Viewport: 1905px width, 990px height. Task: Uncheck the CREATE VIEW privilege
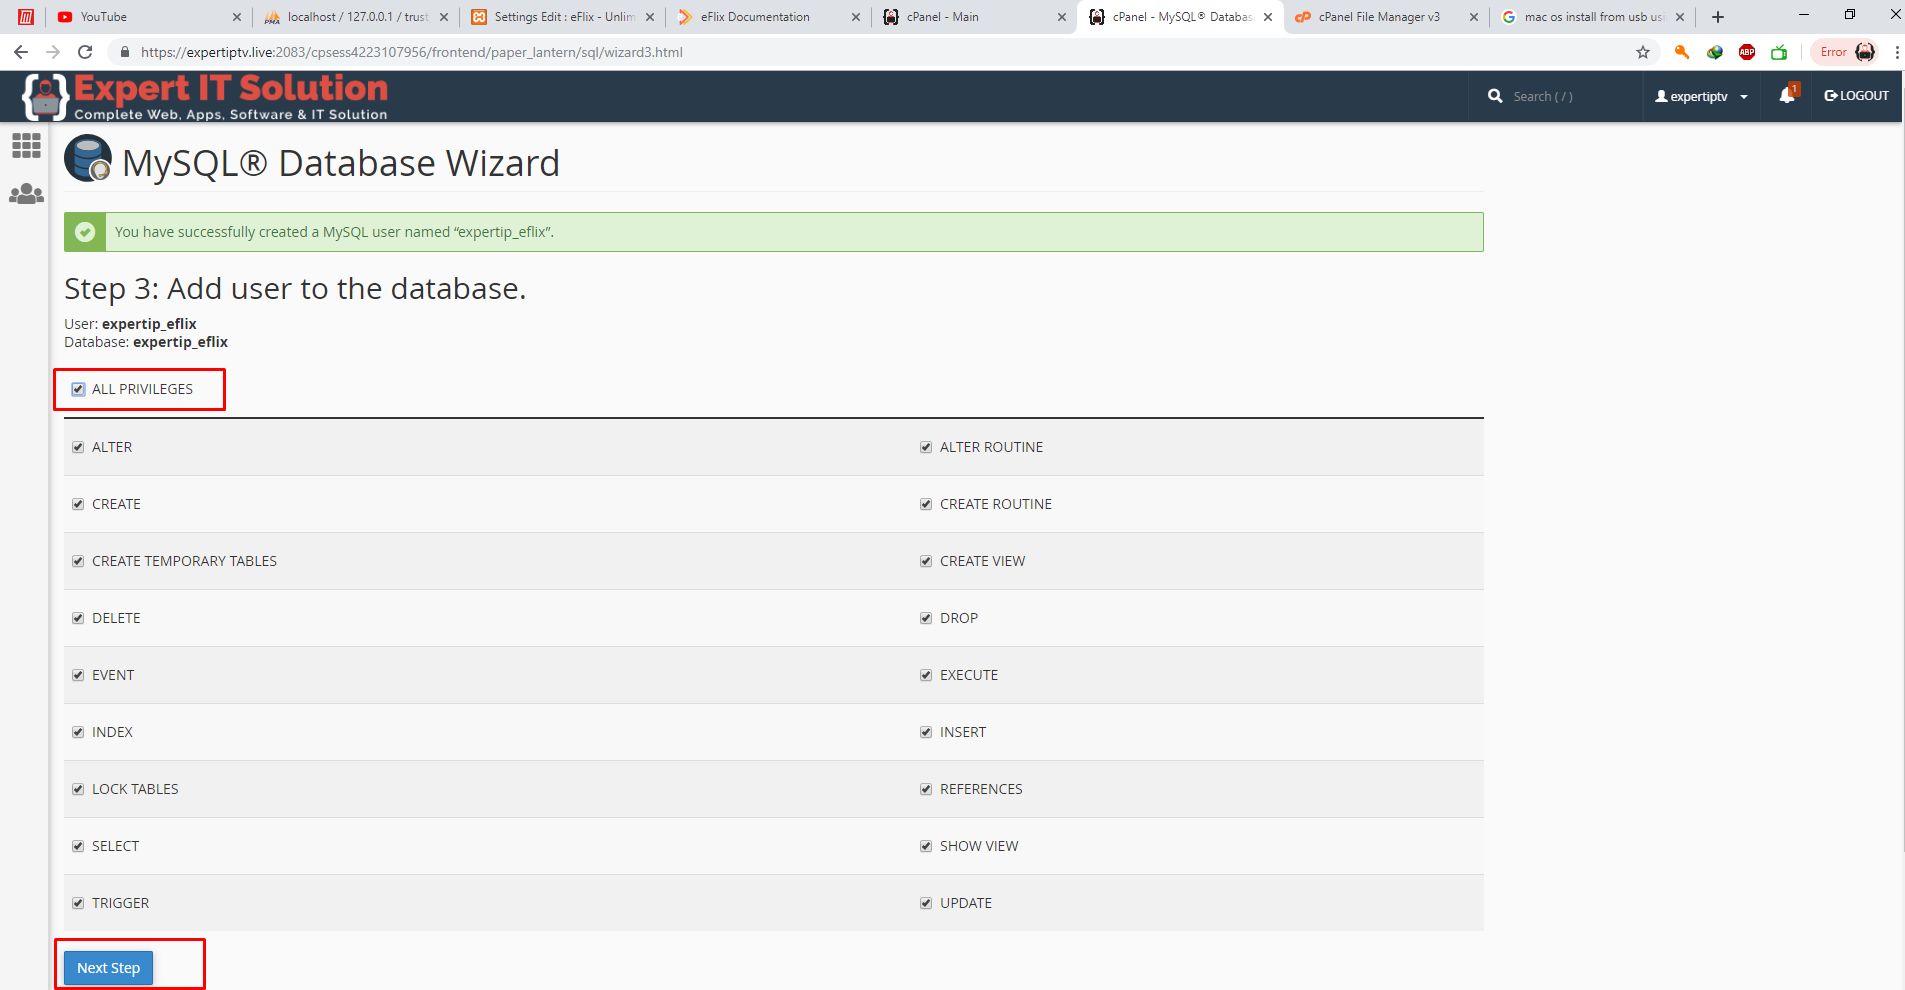[x=926, y=561]
